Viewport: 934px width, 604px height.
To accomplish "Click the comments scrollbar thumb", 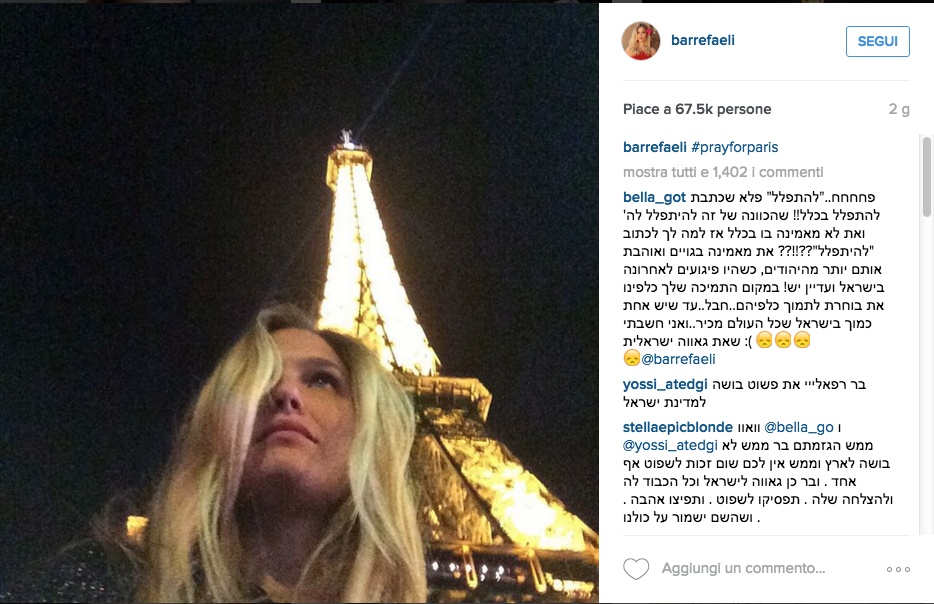I will (x=926, y=177).
